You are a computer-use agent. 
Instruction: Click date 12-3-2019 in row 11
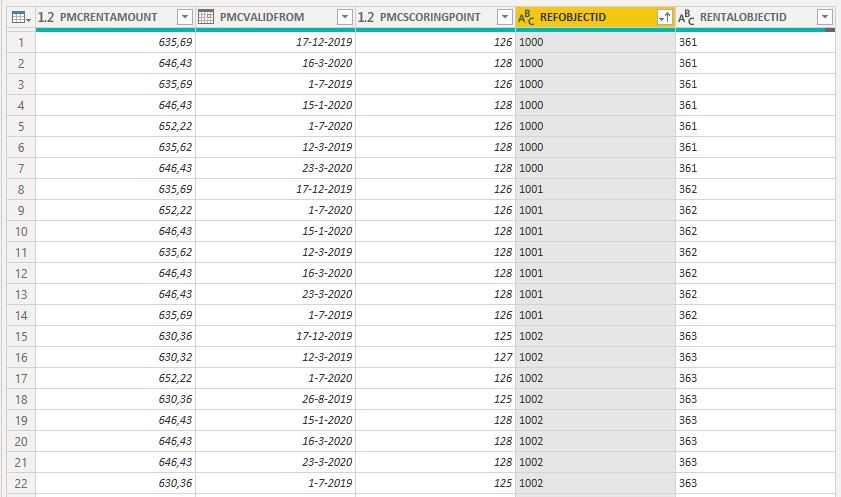pos(327,252)
